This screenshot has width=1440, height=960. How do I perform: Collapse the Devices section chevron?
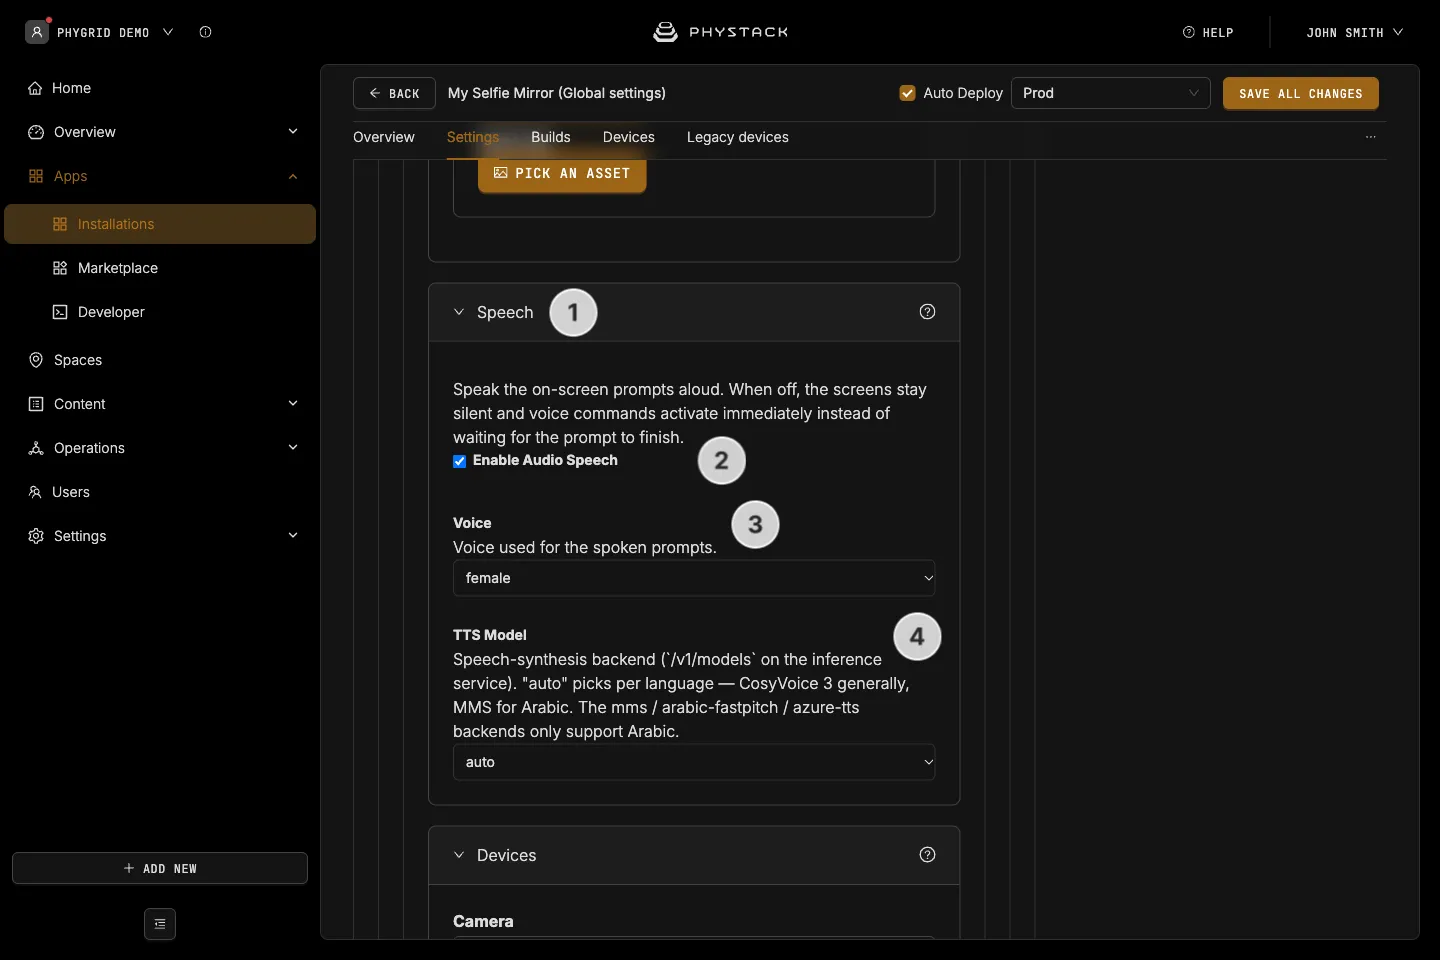[x=459, y=855]
